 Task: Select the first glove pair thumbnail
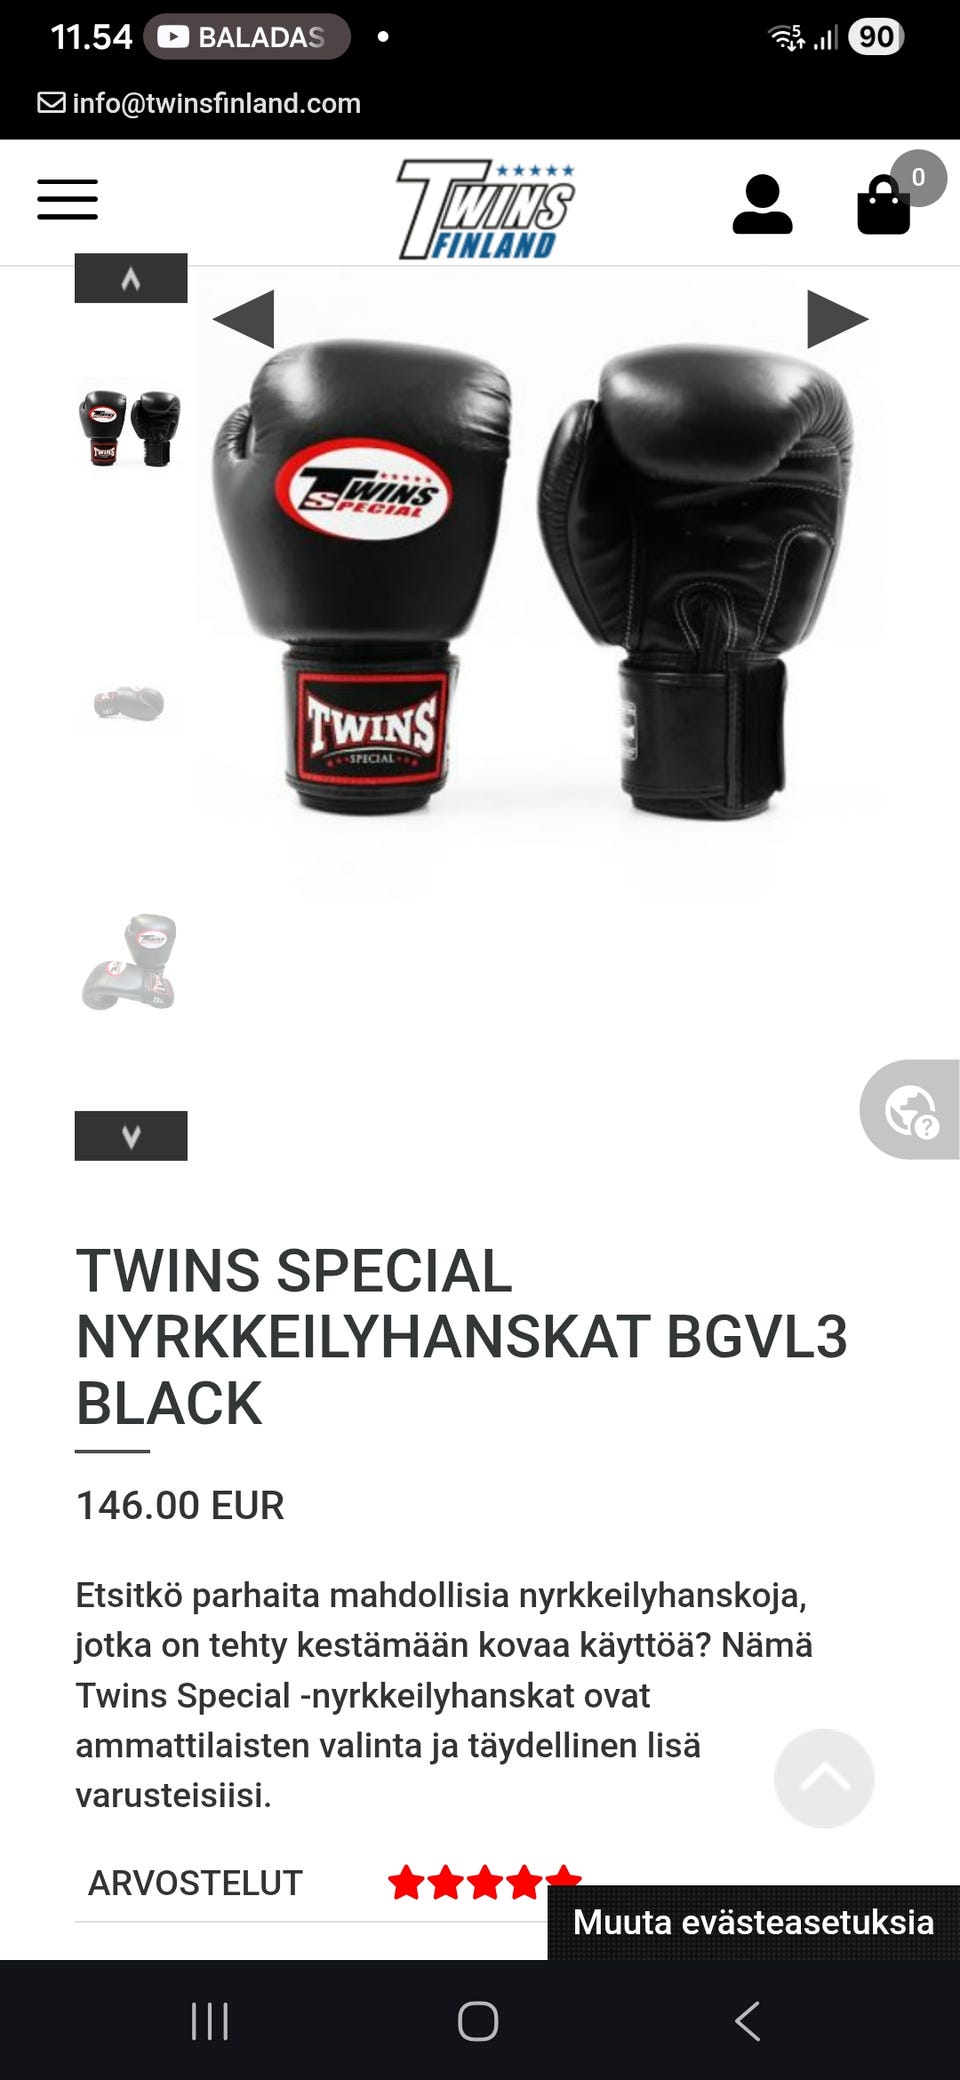(130, 428)
